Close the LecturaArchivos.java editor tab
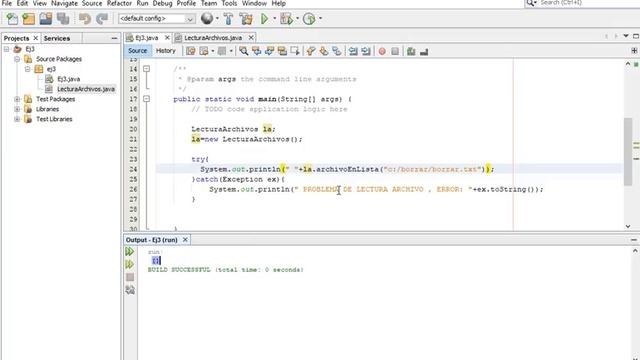Viewport: 640px width, 360px height. (251, 38)
